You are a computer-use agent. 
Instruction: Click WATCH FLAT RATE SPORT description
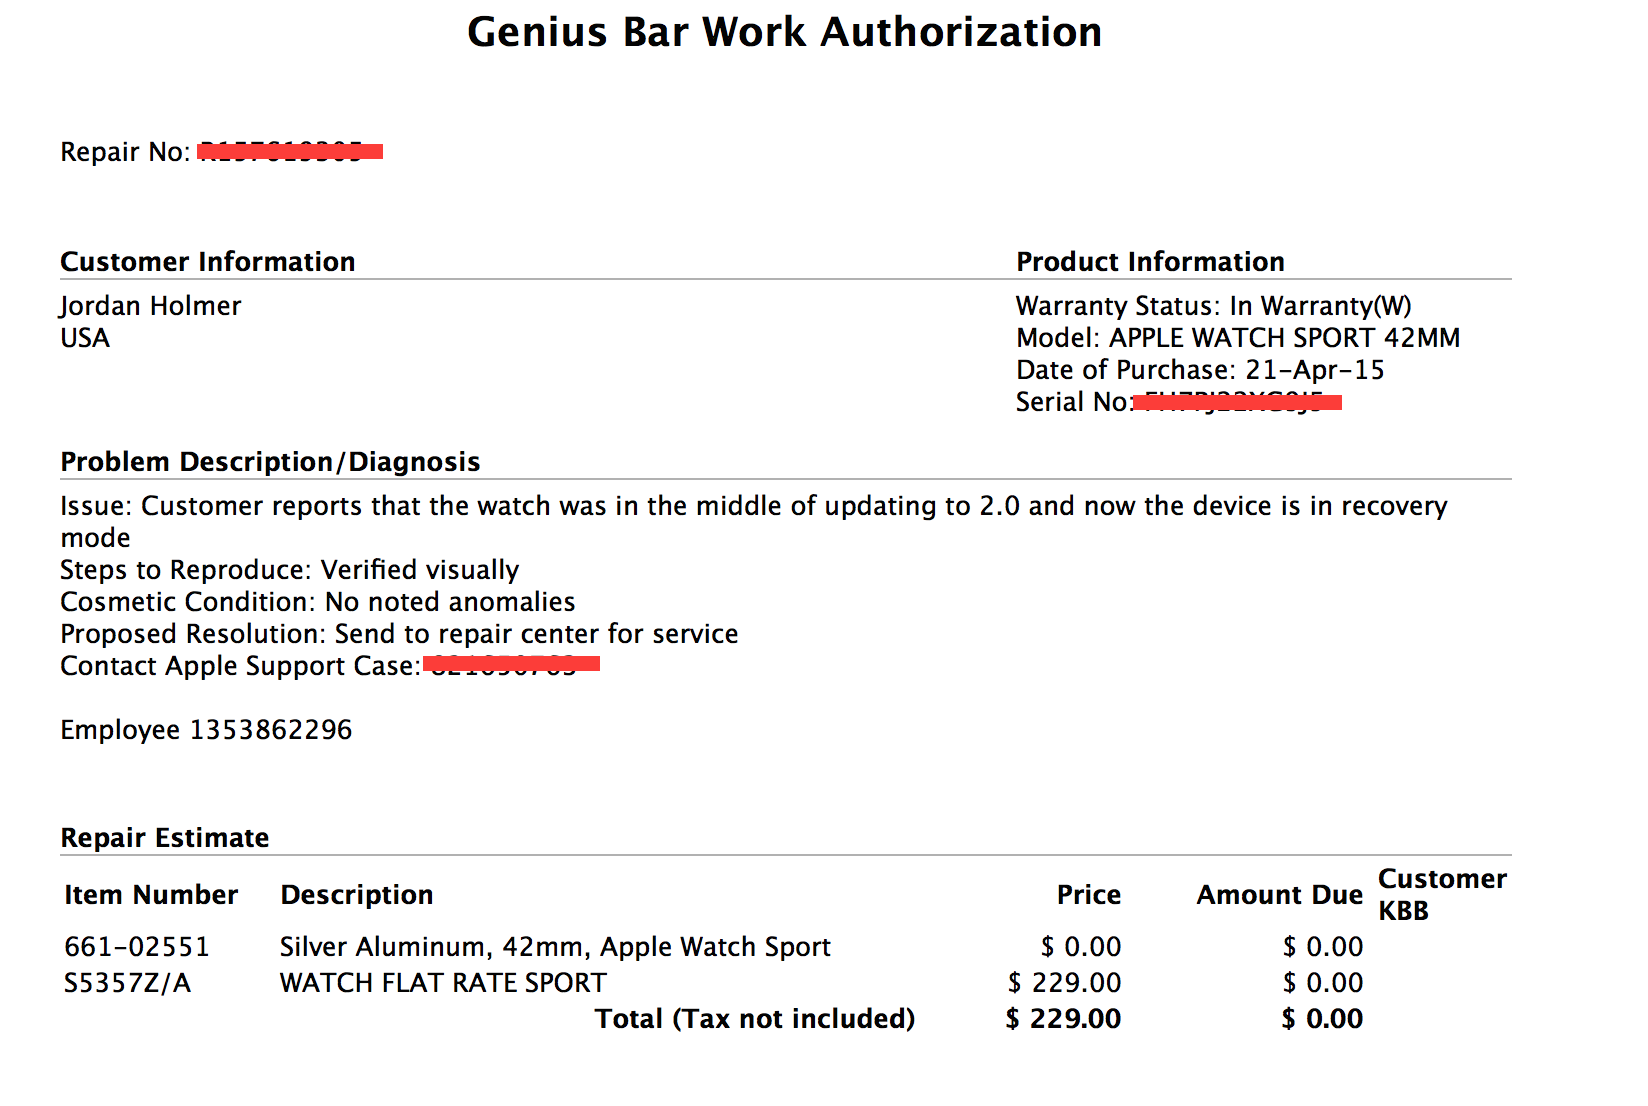(443, 983)
